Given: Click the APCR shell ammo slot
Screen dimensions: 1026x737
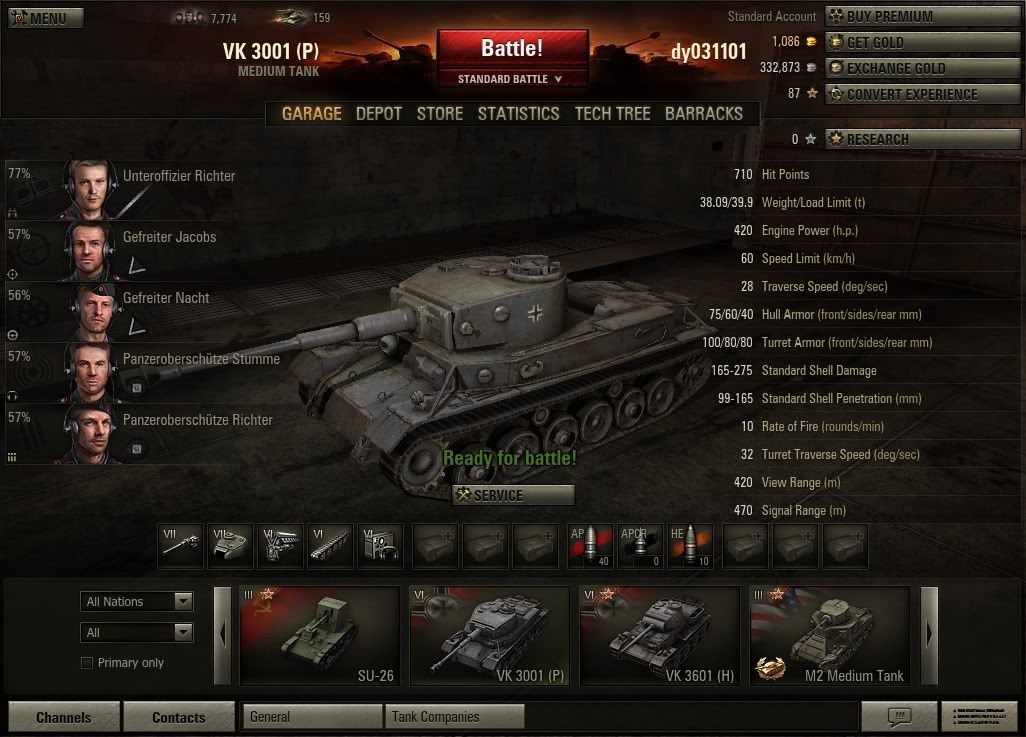Looking at the screenshot, I should tap(641, 546).
